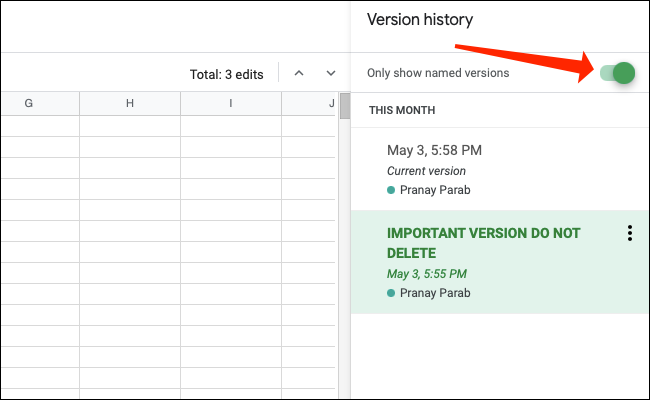Toggle off Only show named versions switch
The height and width of the screenshot is (400, 650).
coord(618,73)
